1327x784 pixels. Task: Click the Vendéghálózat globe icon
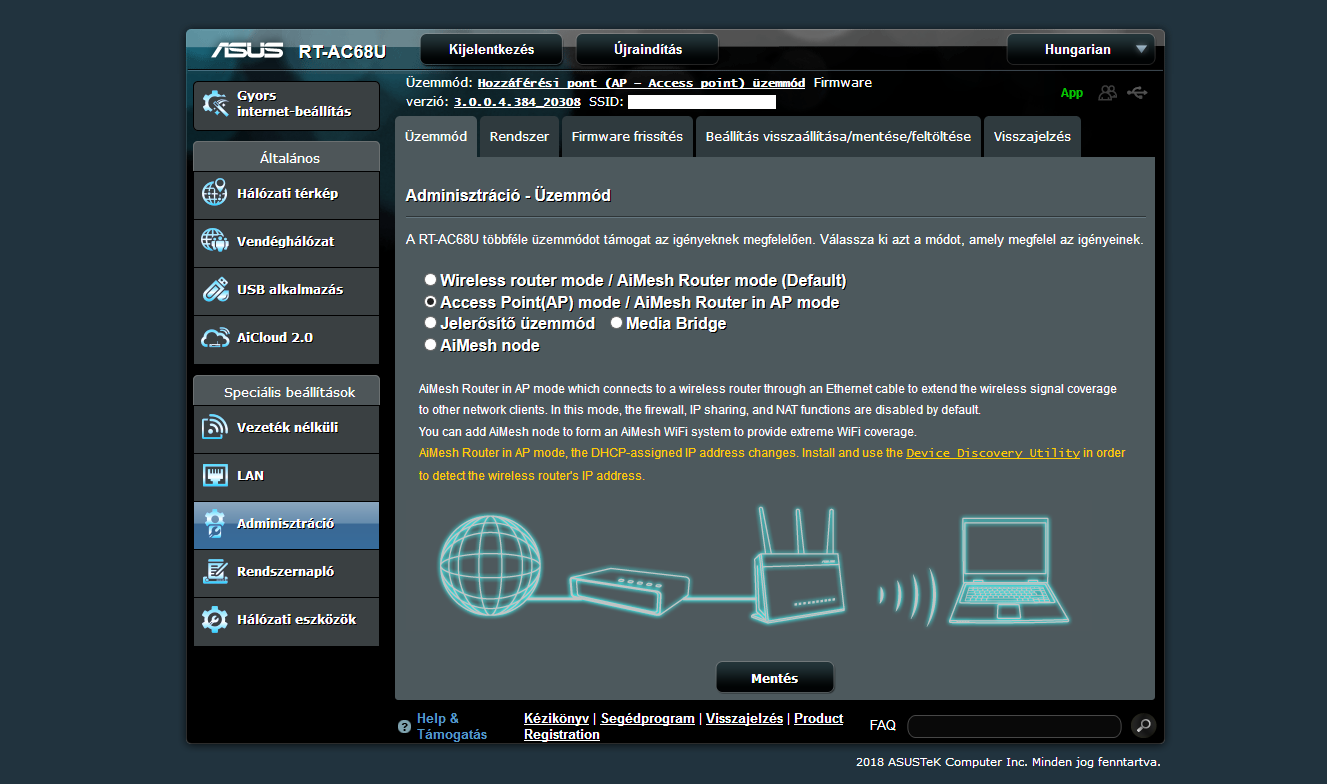(x=215, y=241)
